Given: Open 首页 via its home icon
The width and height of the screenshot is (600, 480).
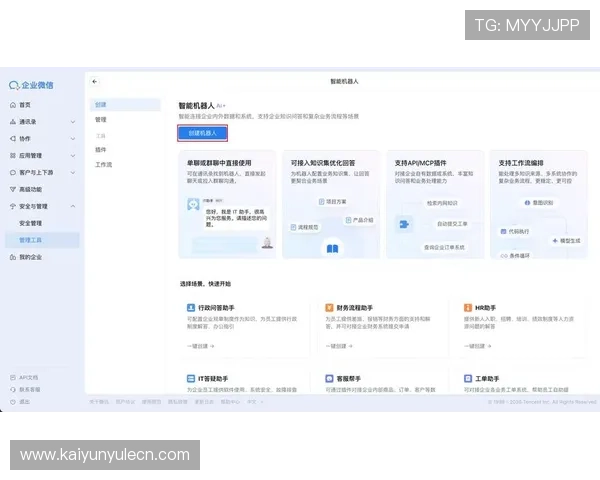Looking at the screenshot, I should coord(13,105).
